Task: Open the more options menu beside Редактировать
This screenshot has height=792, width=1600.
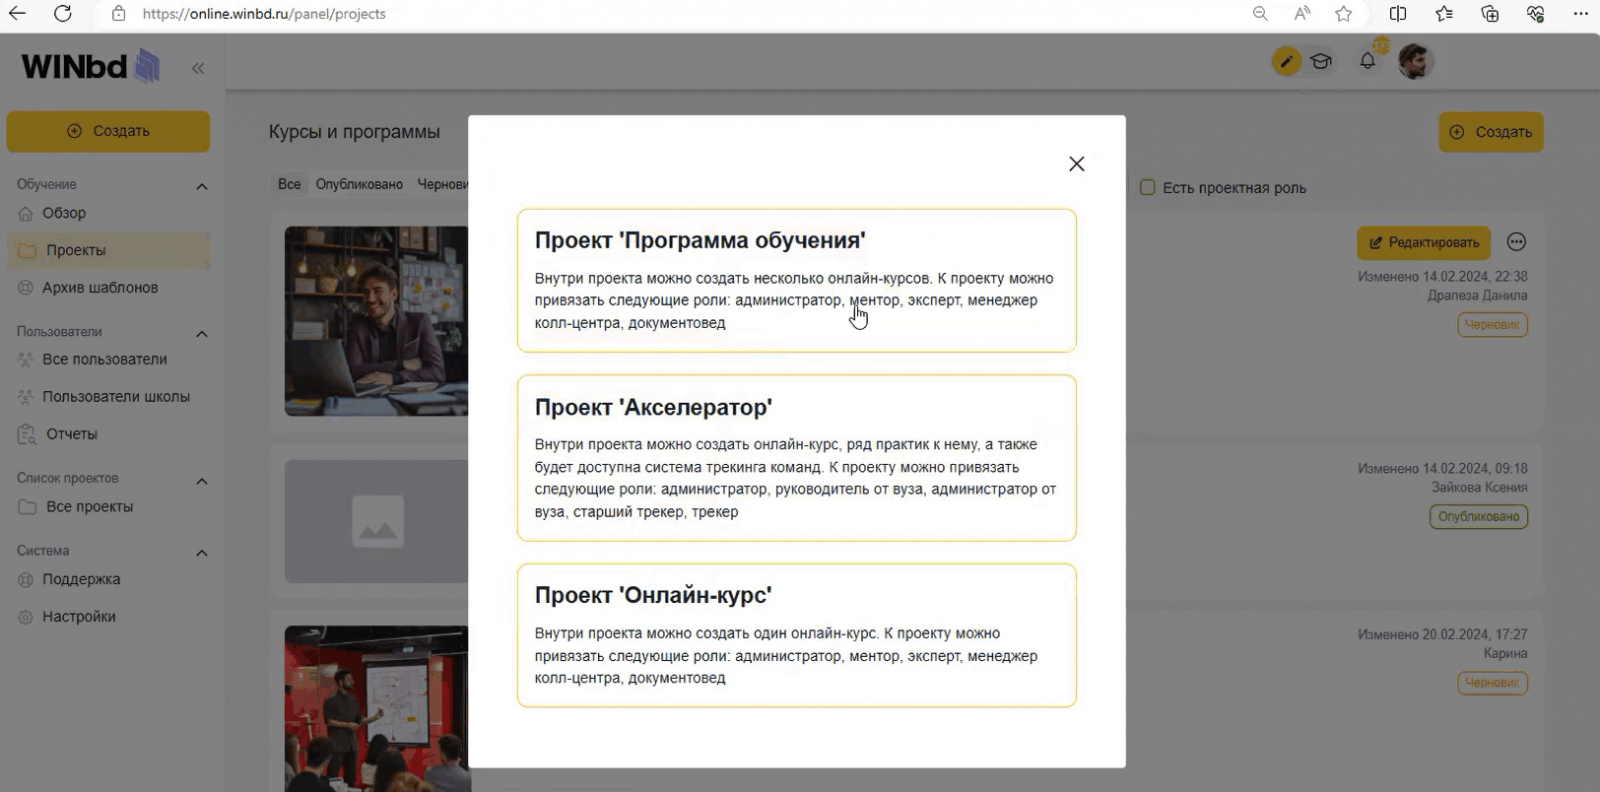Action: 1516,242
